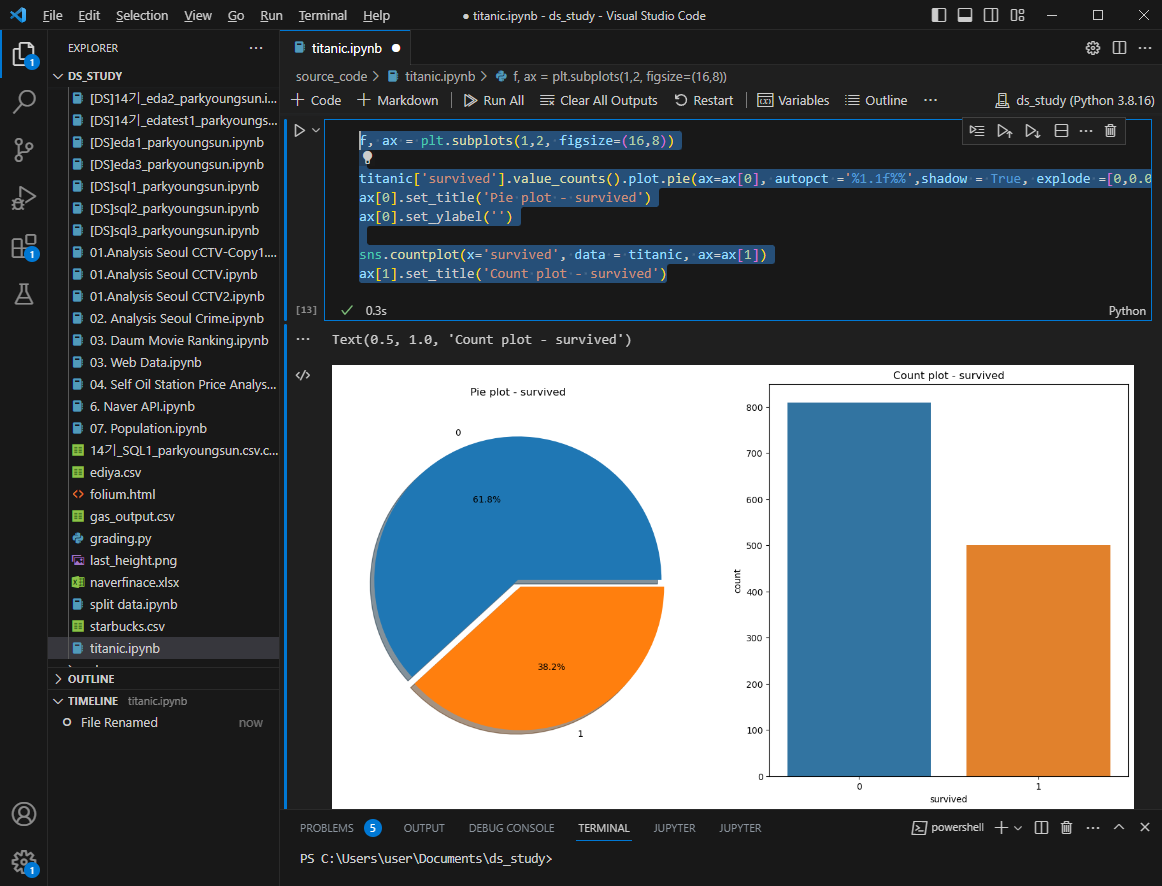Click the code lightbulb quick fix
This screenshot has height=886, width=1162.
click(367, 157)
